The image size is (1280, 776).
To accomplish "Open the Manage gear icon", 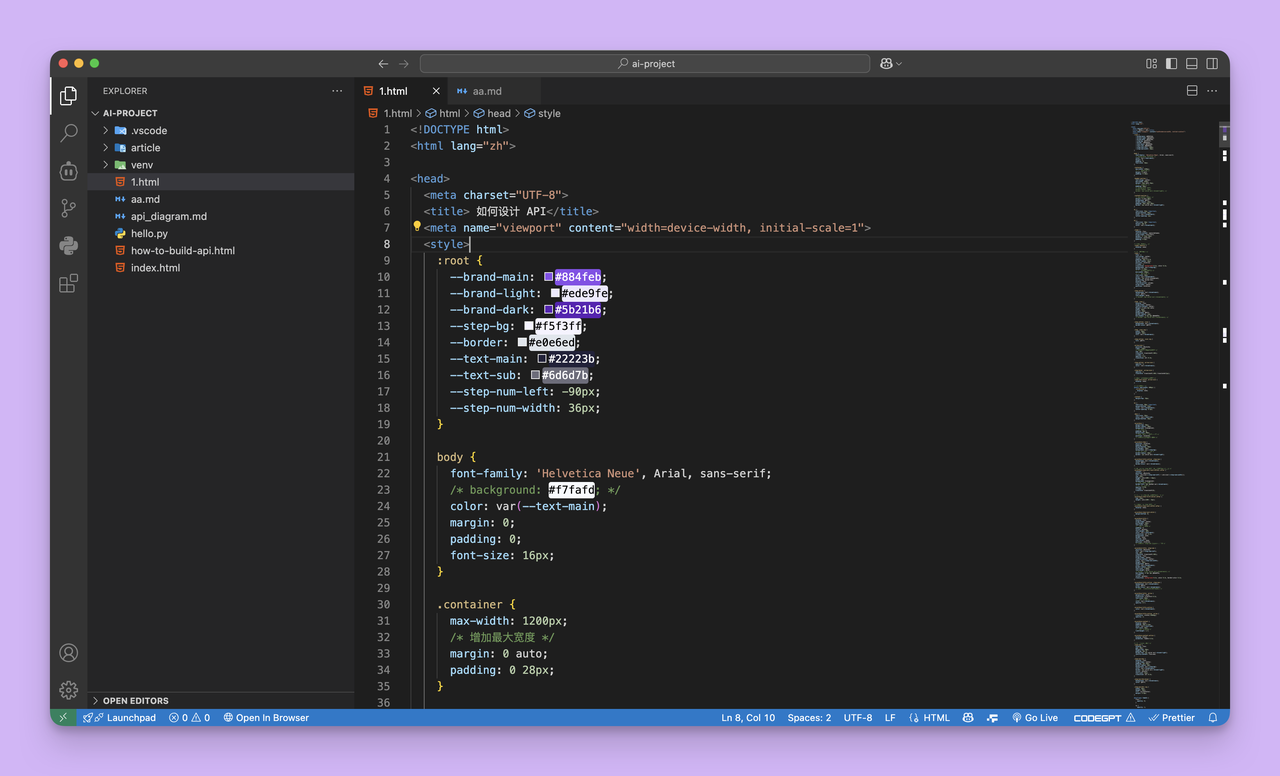I will (68, 690).
